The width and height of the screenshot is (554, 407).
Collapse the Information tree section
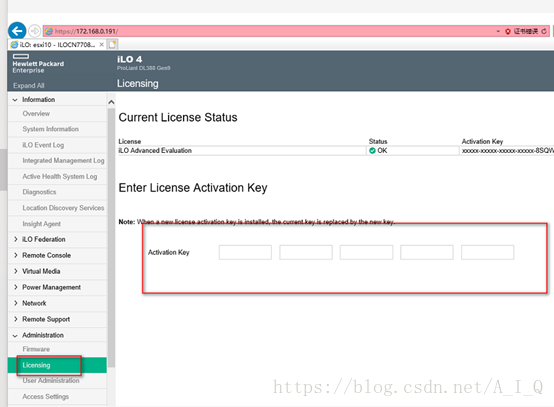tap(15, 100)
